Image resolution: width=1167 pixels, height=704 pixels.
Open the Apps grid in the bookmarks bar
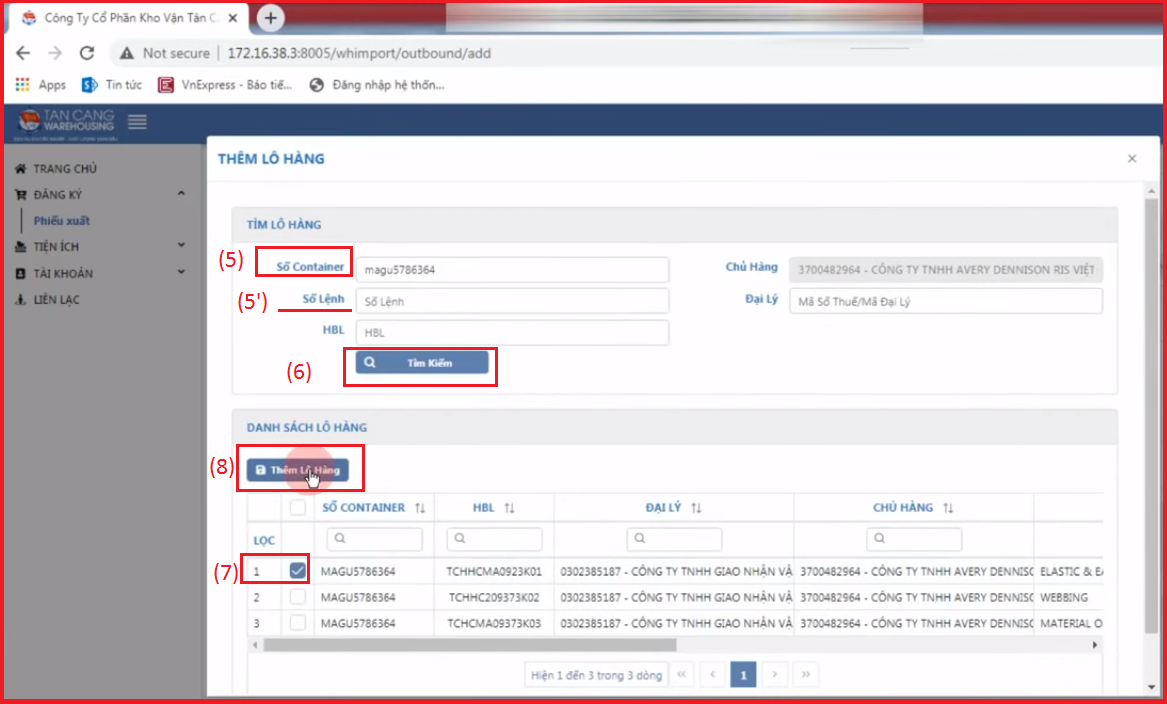coord(41,85)
